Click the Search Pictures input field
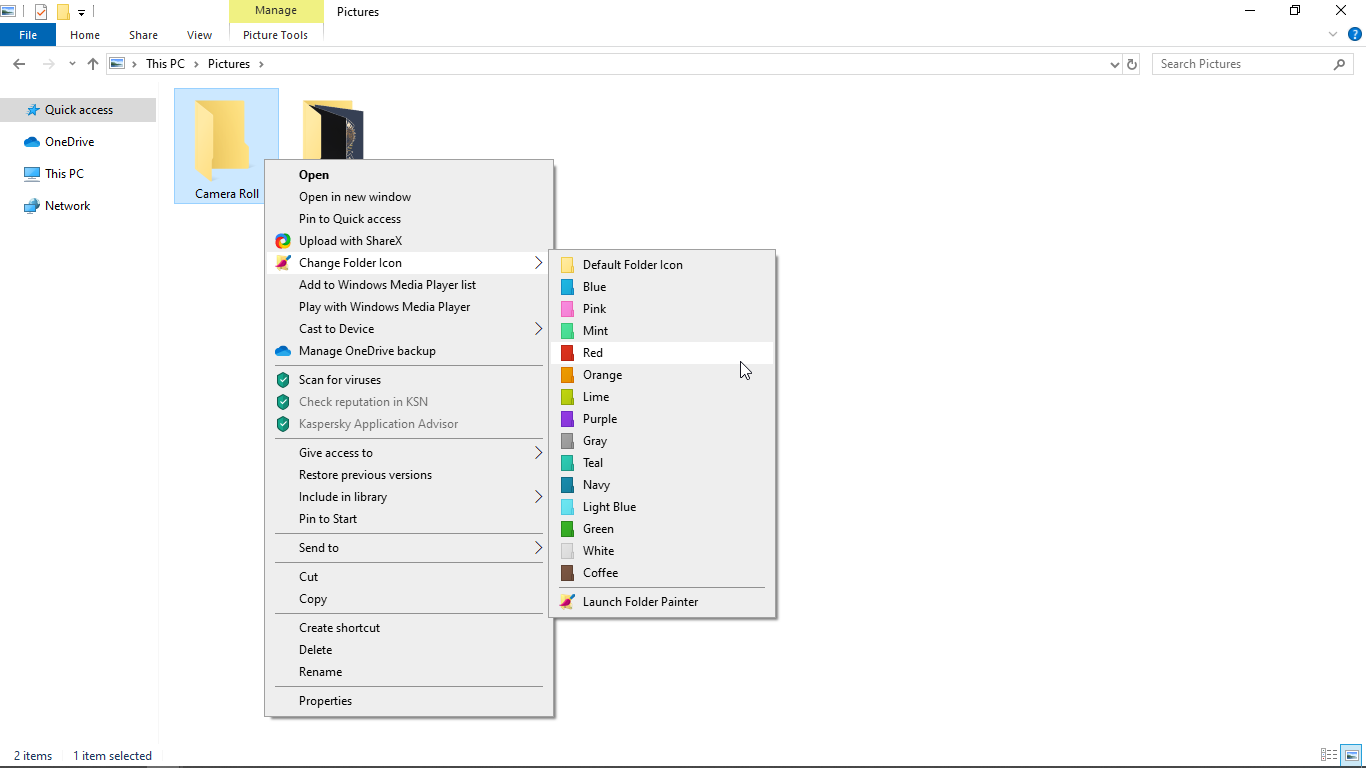The image size is (1366, 768). click(x=1243, y=64)
